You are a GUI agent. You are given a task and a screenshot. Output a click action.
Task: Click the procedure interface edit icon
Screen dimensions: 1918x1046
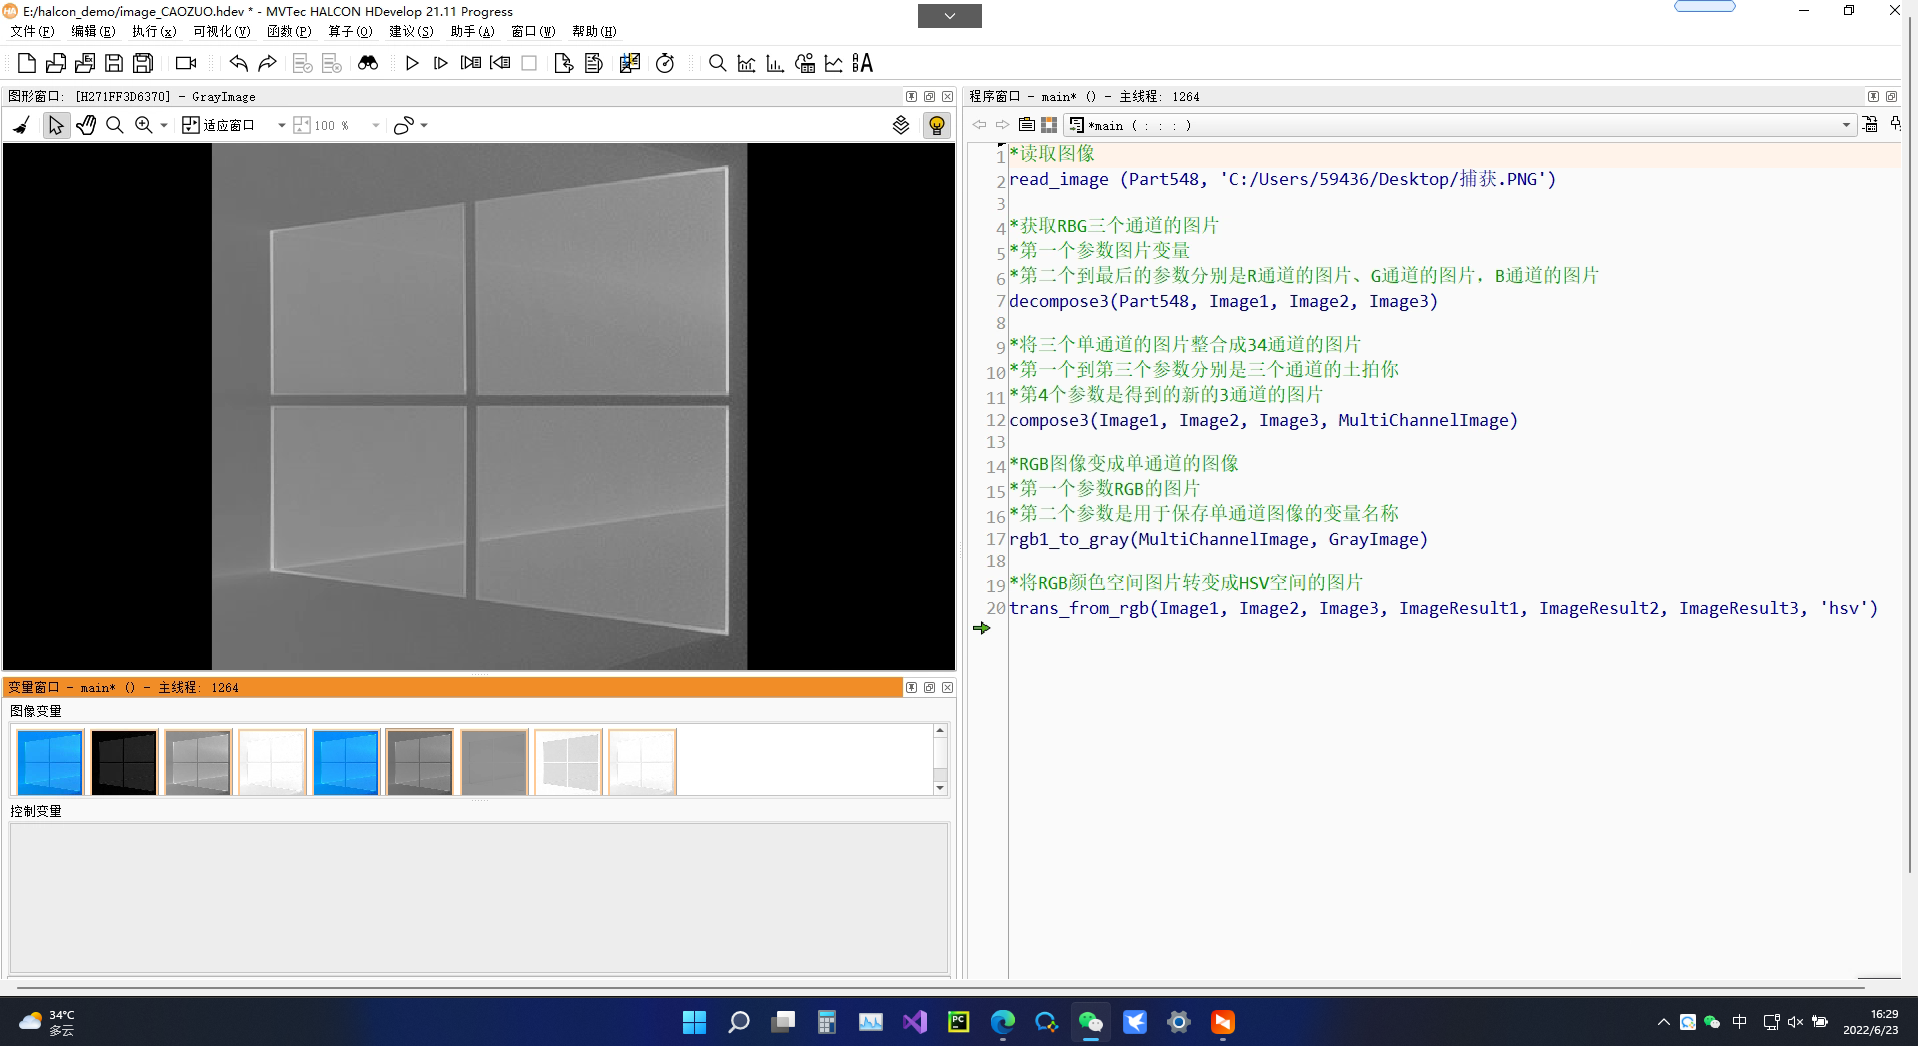1870,125
